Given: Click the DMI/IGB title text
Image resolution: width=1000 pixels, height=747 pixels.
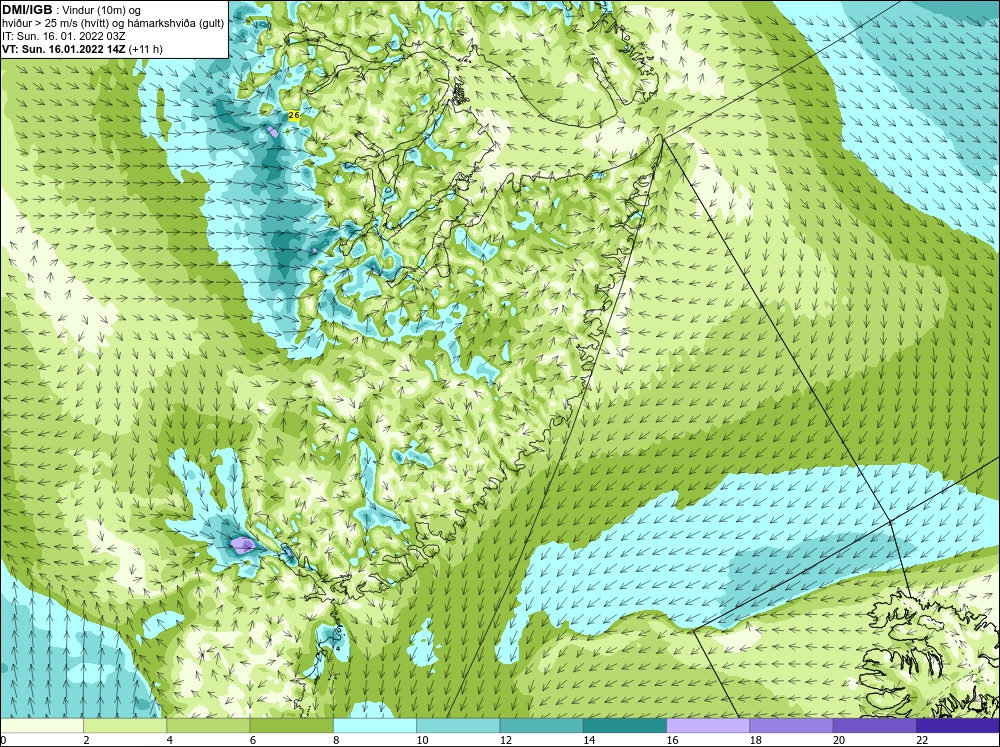Looking at the screenshot, I should pos(27,10).
